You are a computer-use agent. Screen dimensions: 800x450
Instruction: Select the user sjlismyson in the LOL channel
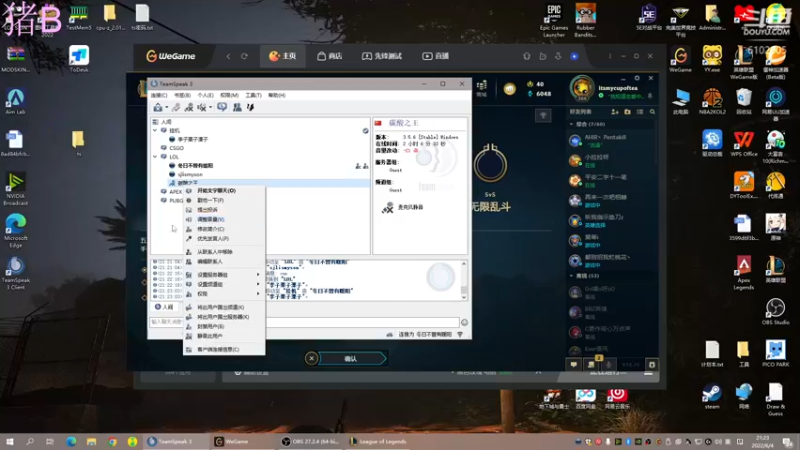pos(190,174)
